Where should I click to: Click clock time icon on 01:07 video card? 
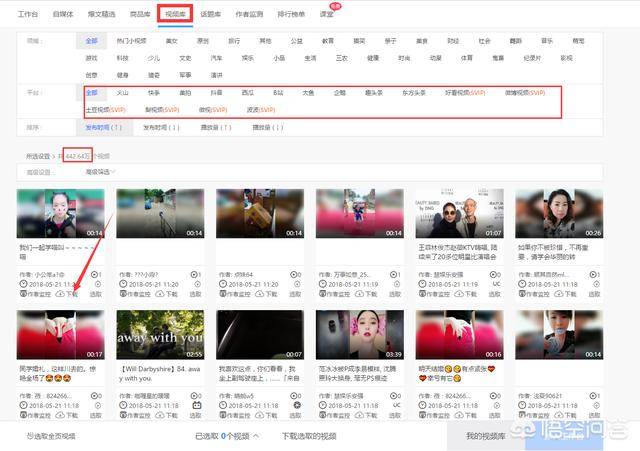[x=422, y=284]
